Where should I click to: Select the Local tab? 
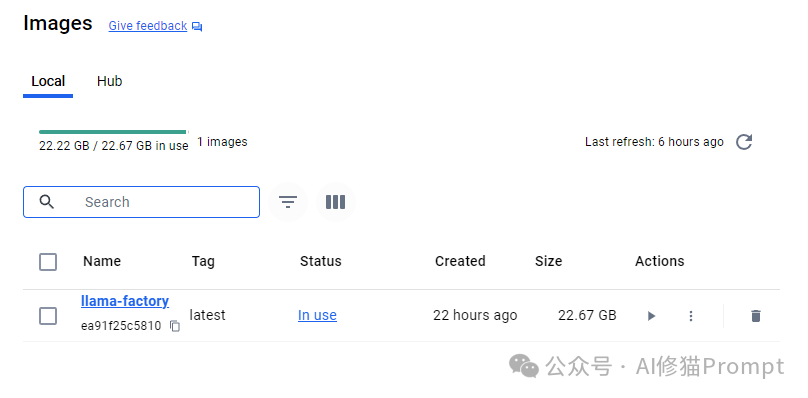[48, 81]
